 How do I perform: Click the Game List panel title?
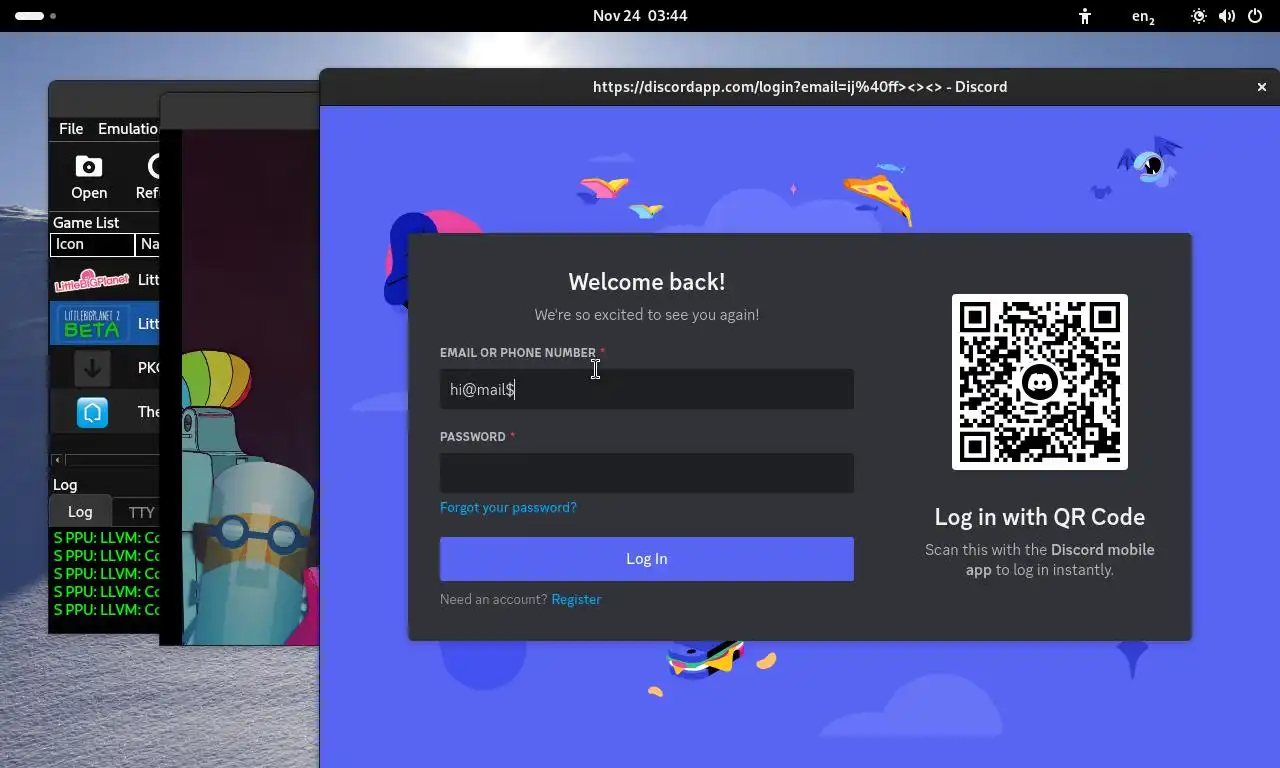(86, 223)
